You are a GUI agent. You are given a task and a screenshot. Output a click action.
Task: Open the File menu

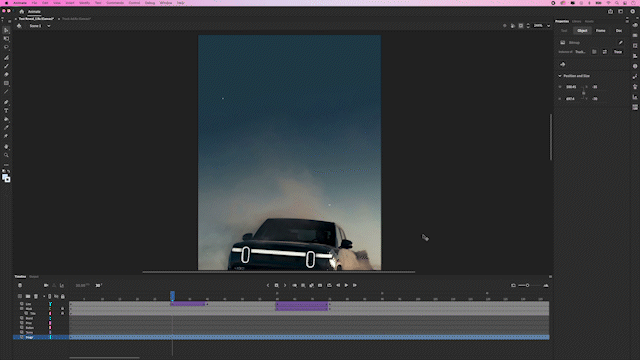pos(34,3)
